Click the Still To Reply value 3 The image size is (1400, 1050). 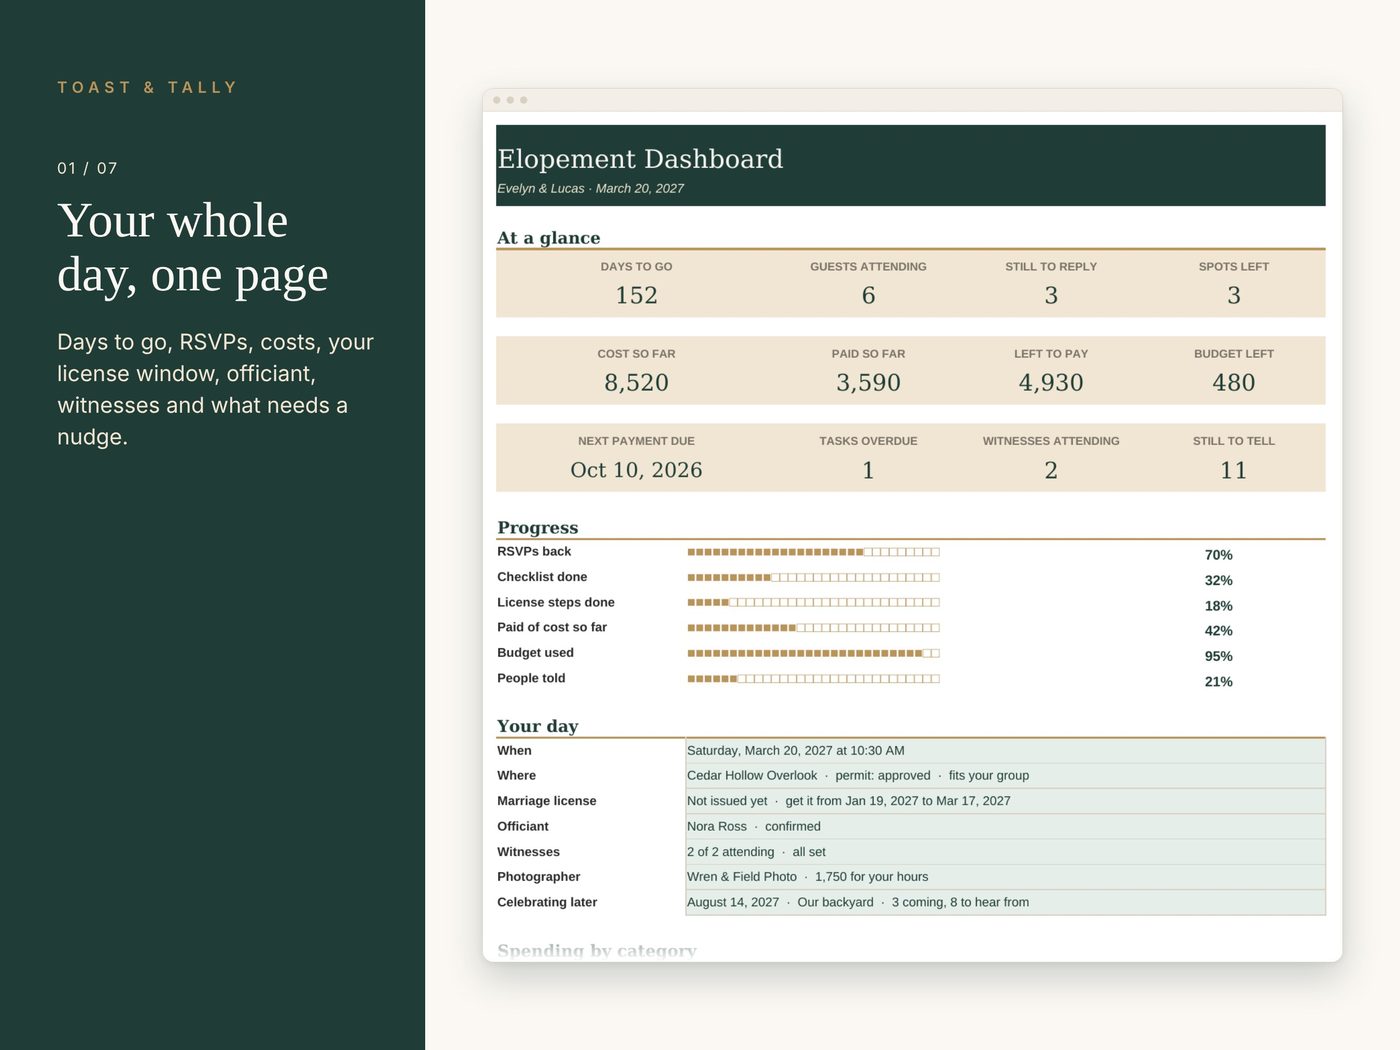(1051, 295)
